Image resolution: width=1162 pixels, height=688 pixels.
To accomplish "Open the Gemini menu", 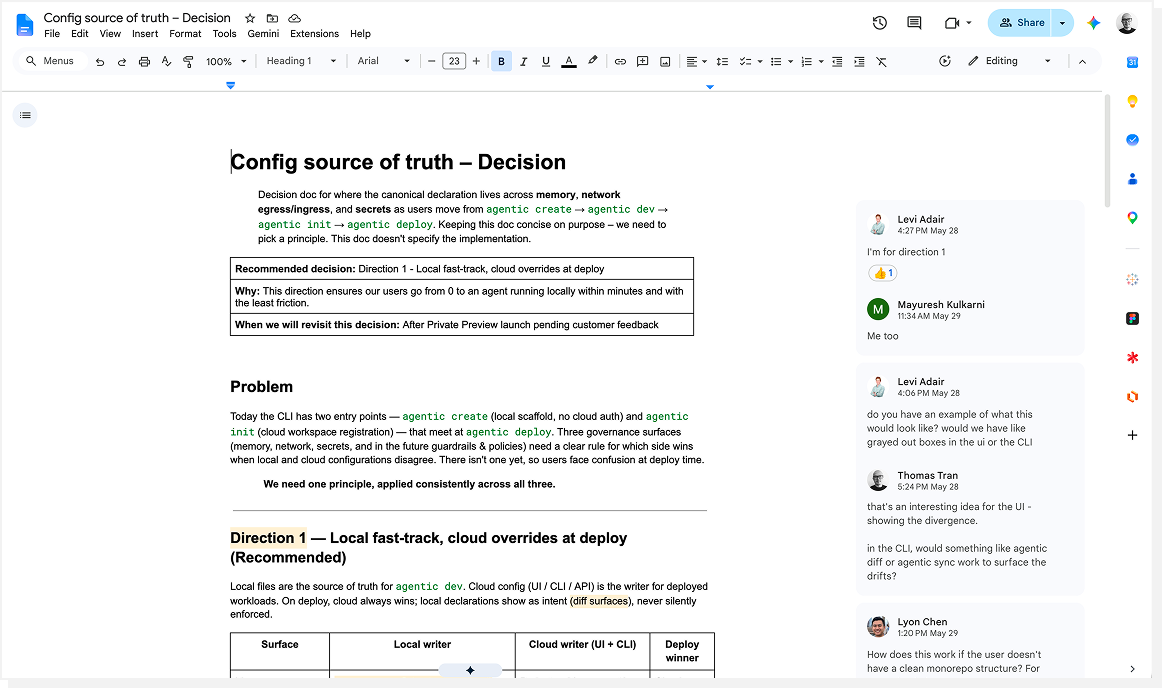I will coord(263,33).
